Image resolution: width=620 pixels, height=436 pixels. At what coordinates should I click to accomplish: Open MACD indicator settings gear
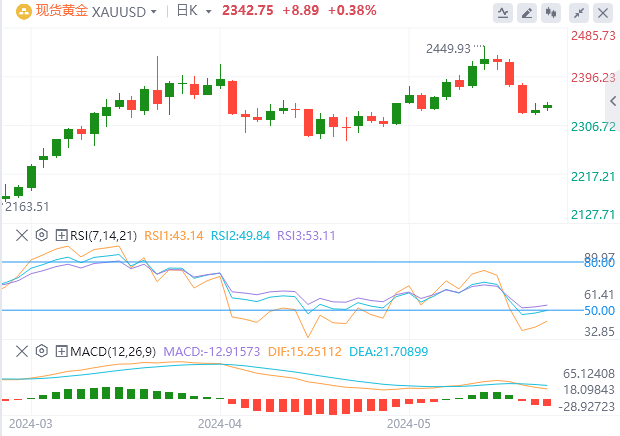click(x=41, y=351)
